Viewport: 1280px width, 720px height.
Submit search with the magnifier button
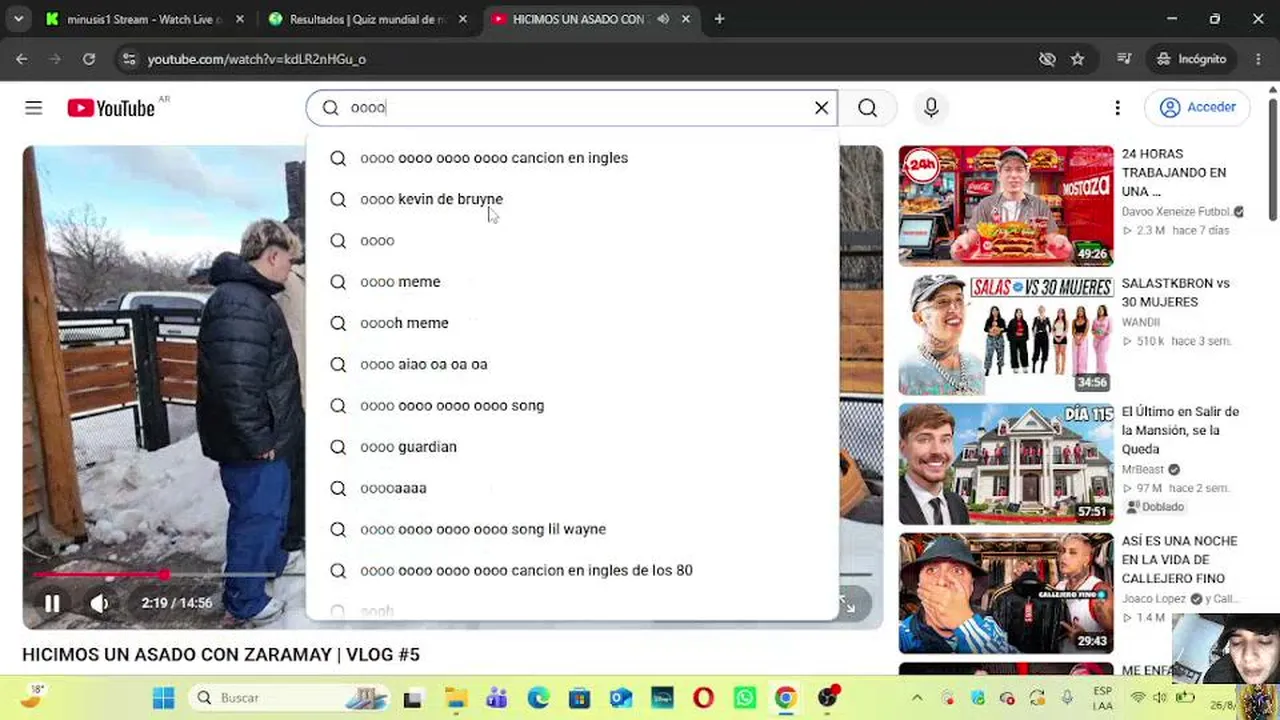(x=867, y=108)
